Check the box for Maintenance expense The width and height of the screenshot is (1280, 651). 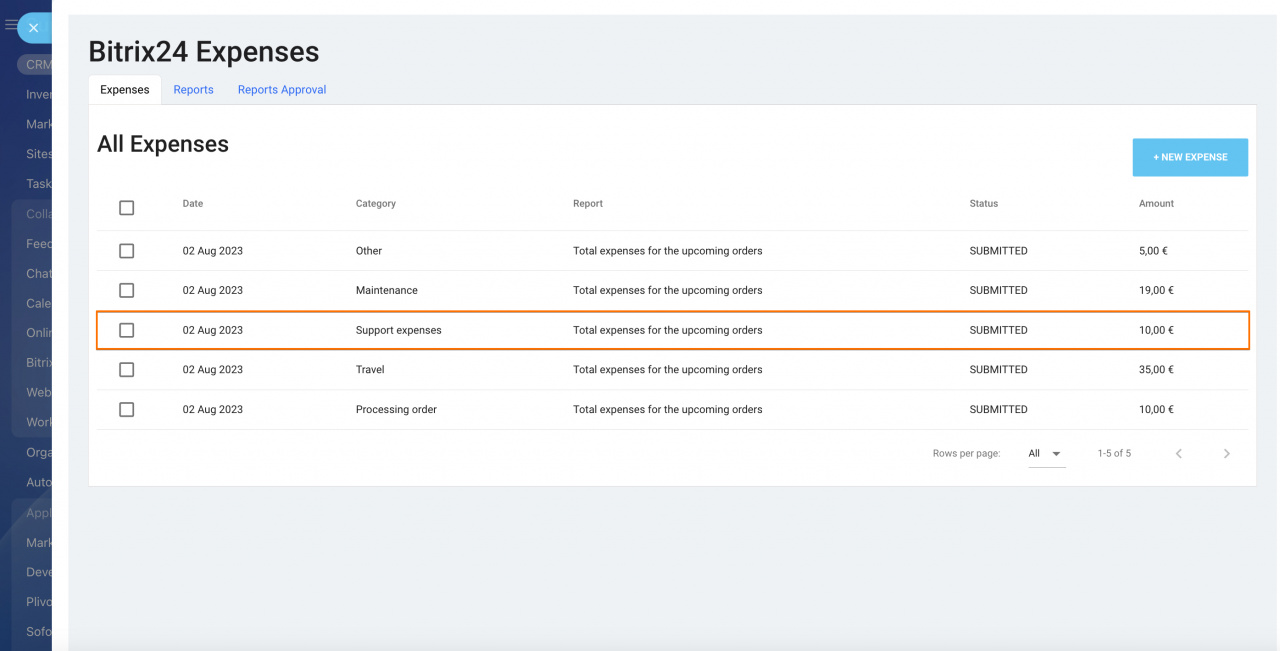pos(126,290)
